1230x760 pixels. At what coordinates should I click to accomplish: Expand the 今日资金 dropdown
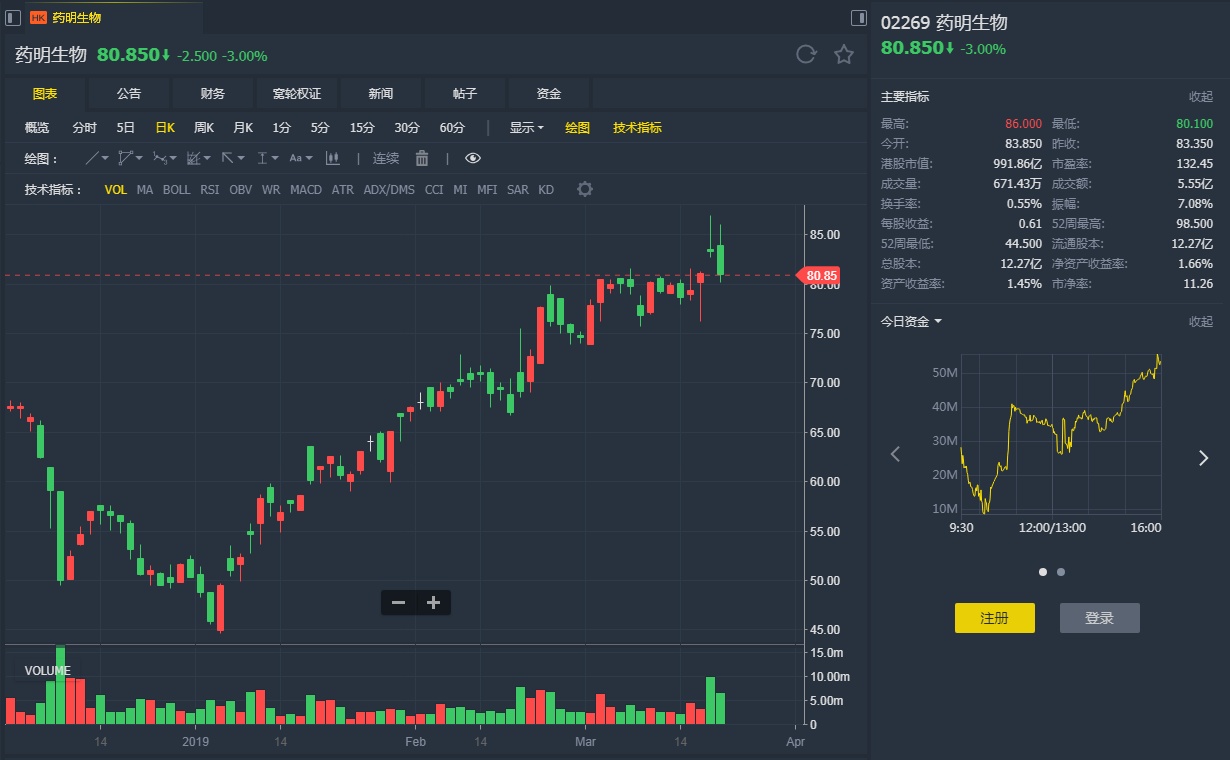(911, 321)
